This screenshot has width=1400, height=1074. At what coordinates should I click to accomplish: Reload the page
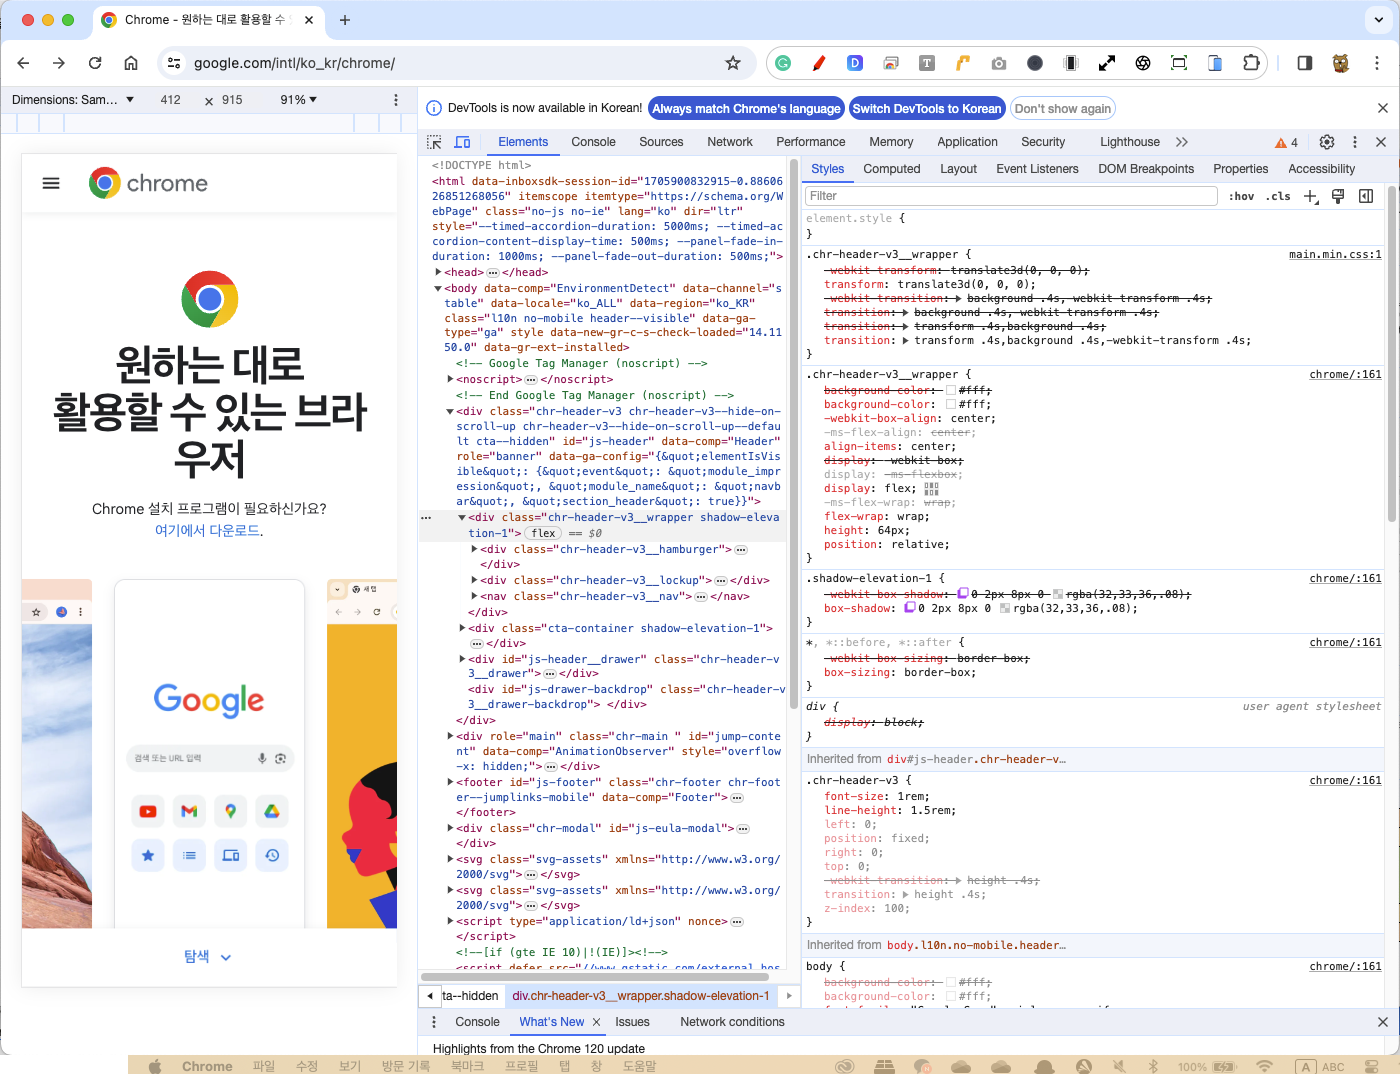point(95,63)
